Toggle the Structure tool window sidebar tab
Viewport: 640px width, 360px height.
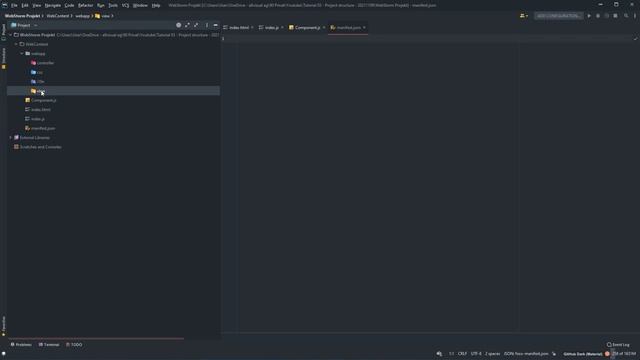click(x=4, y=58)
